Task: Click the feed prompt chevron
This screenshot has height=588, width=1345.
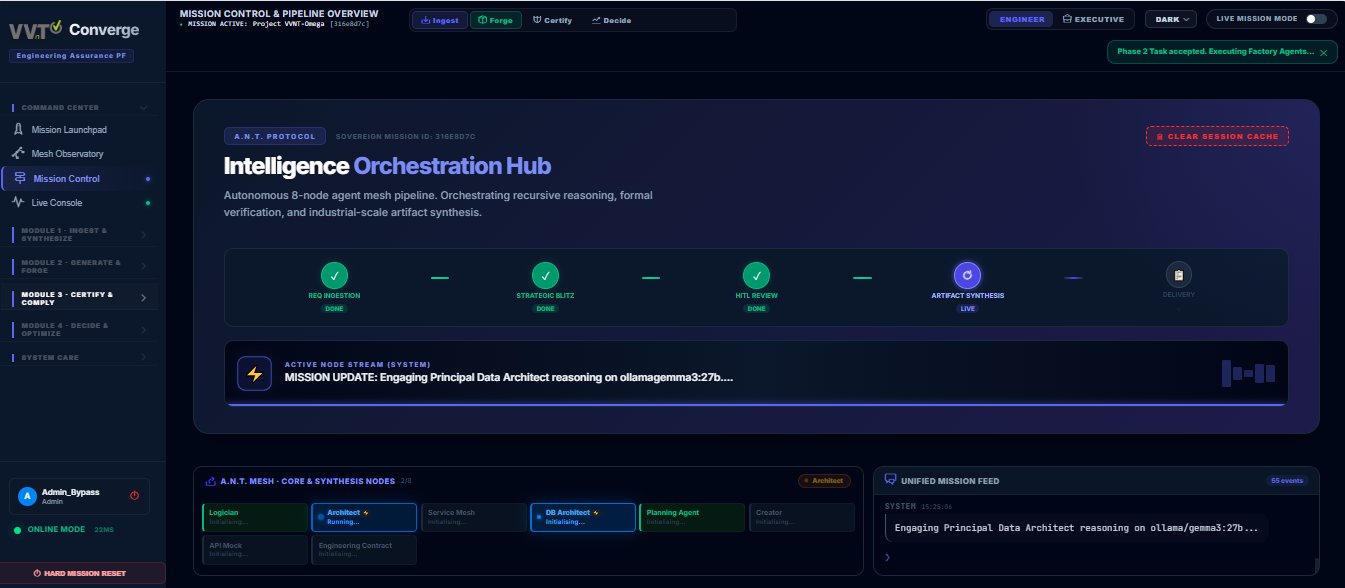Action: point(888,557)
